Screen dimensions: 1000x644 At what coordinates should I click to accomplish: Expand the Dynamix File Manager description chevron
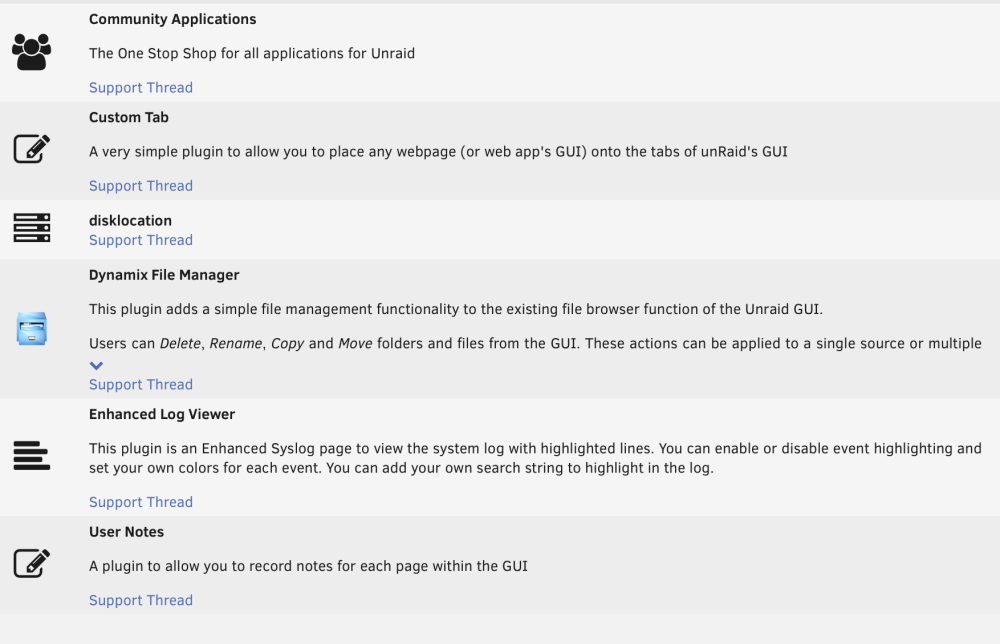click(96, 366)
